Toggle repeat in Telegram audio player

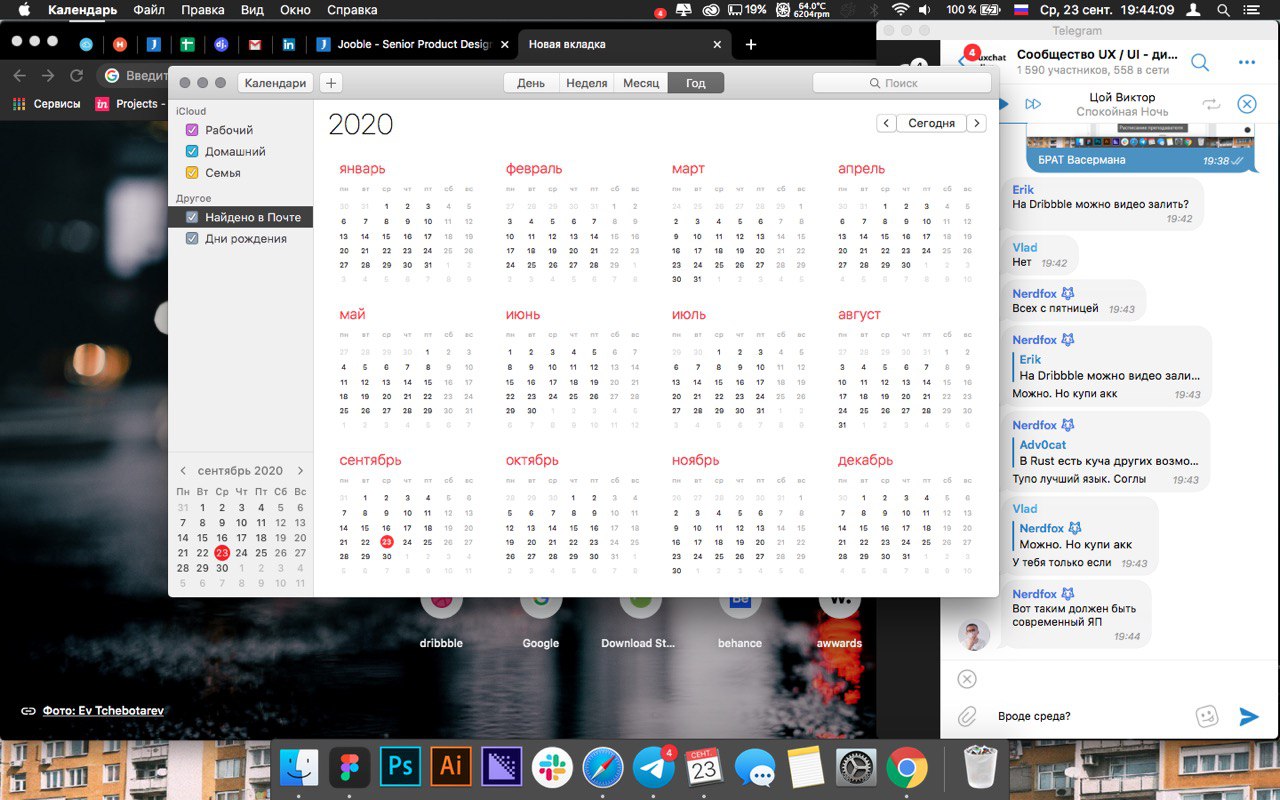coord(1211,104)
